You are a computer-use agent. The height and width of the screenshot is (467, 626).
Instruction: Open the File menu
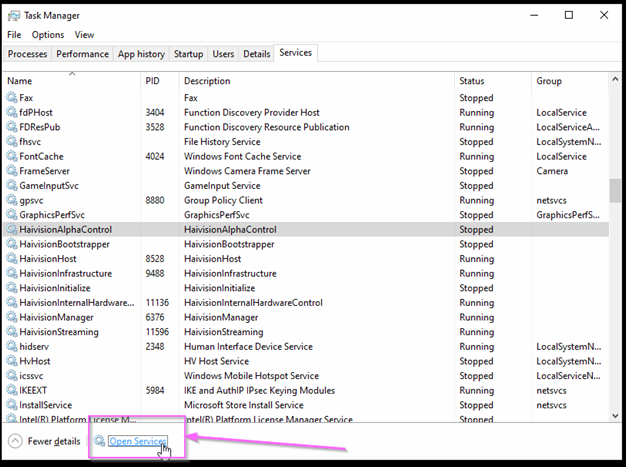click(x=14, y=35)
